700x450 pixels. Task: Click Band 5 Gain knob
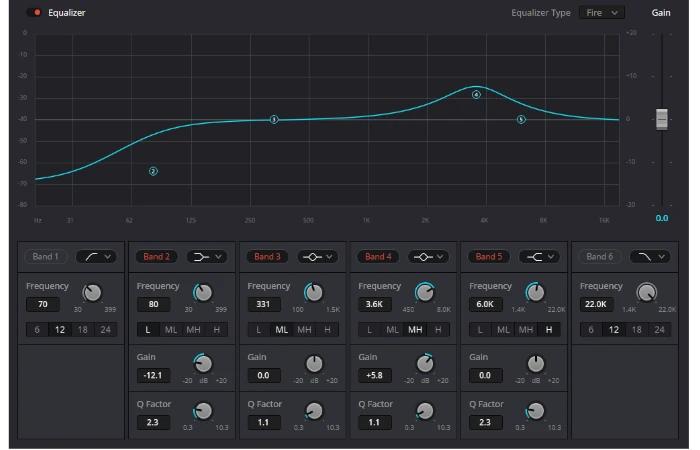click(x=535, y=364)
